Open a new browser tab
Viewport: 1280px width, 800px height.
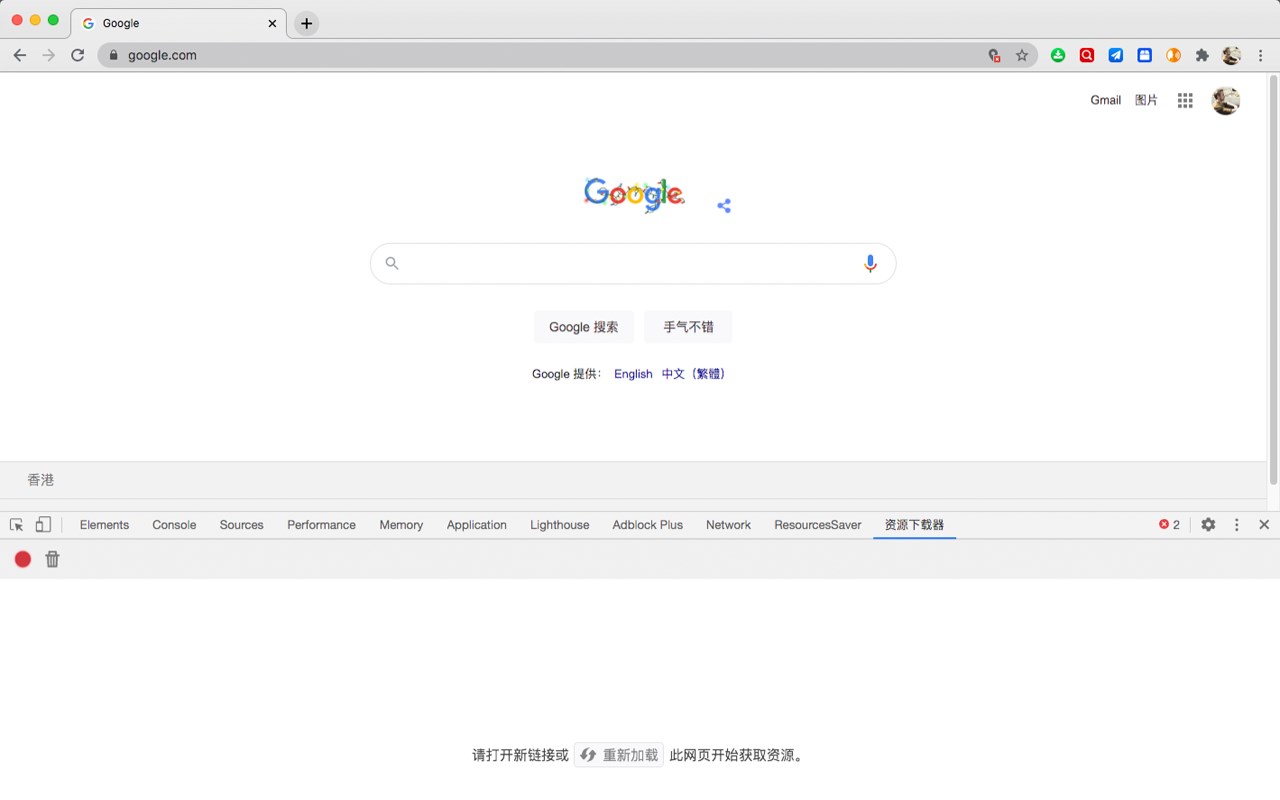[307, 23]
